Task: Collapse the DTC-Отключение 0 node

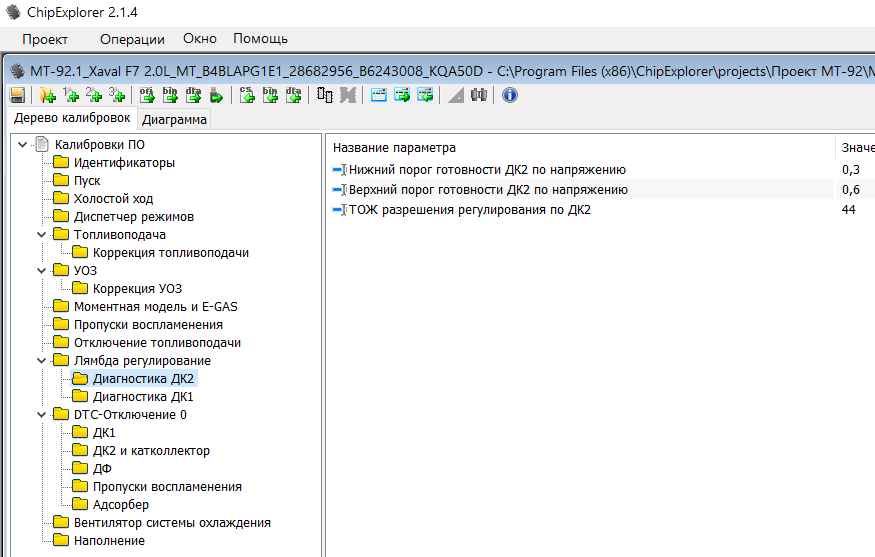Action: point(42,415)
